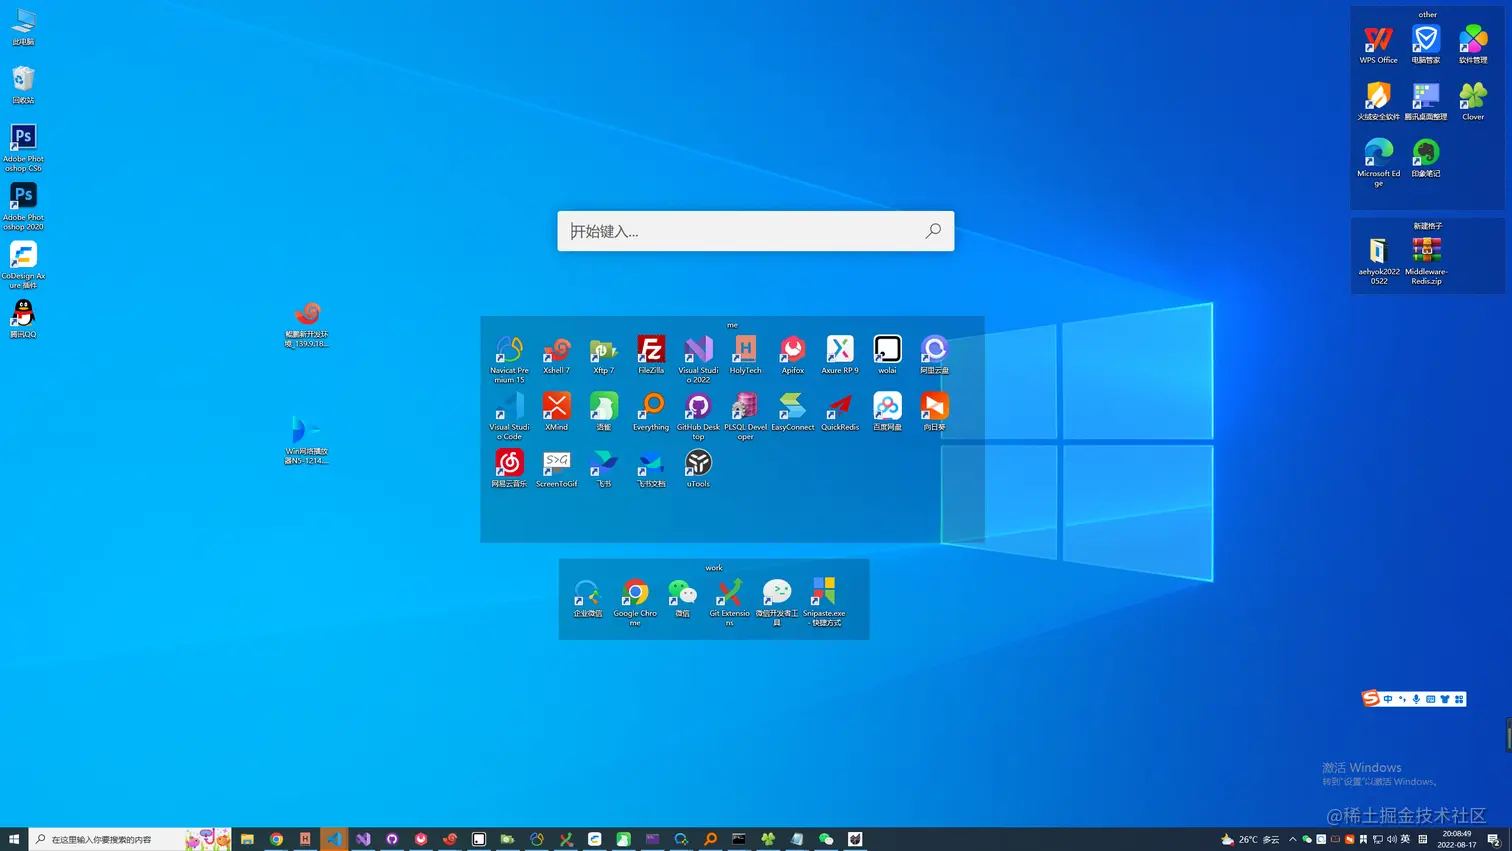Select Visual Studio Code desktop shortcut
The image size is (1512, 851).
point(509,415)
